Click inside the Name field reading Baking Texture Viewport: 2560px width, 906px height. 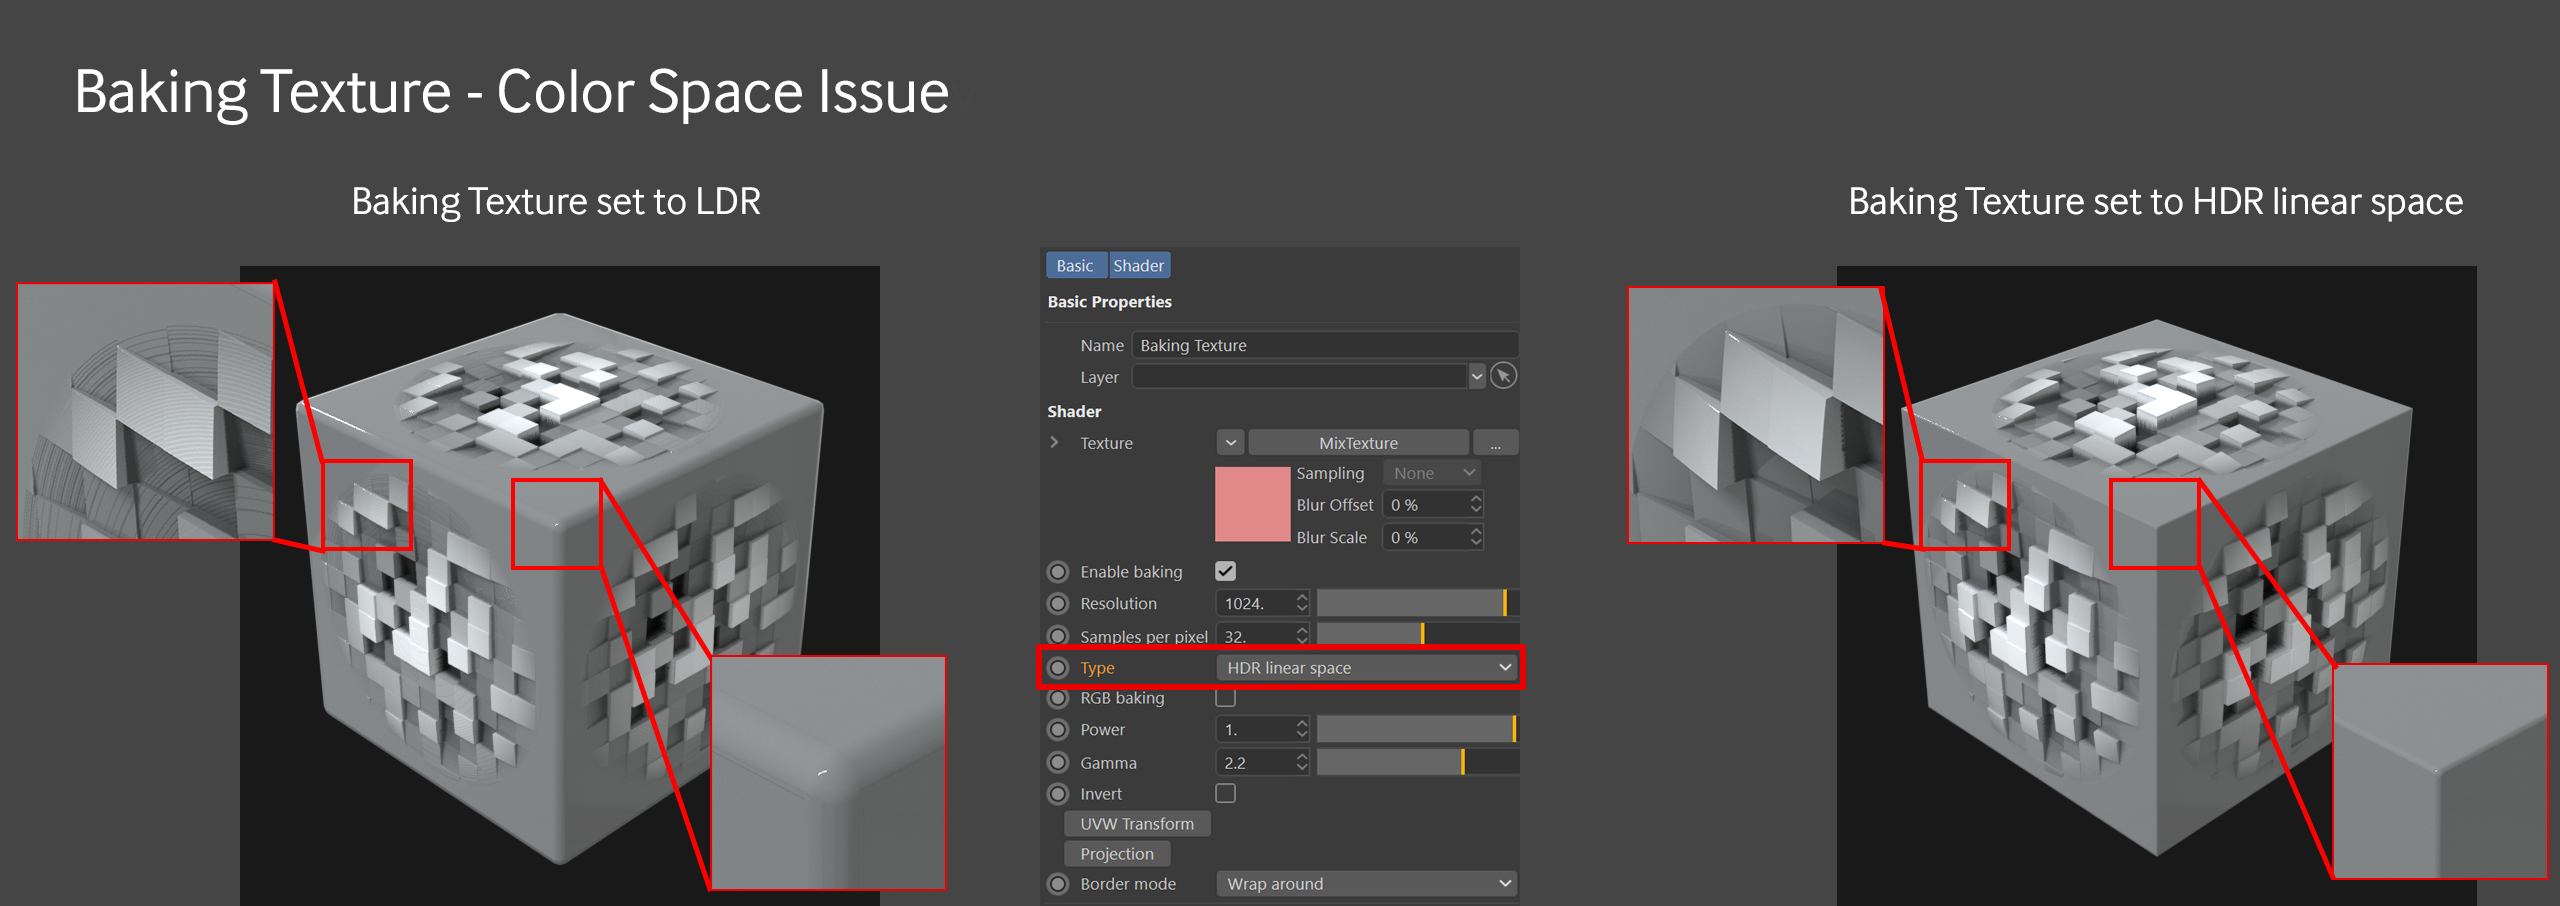coord(1300,344)
